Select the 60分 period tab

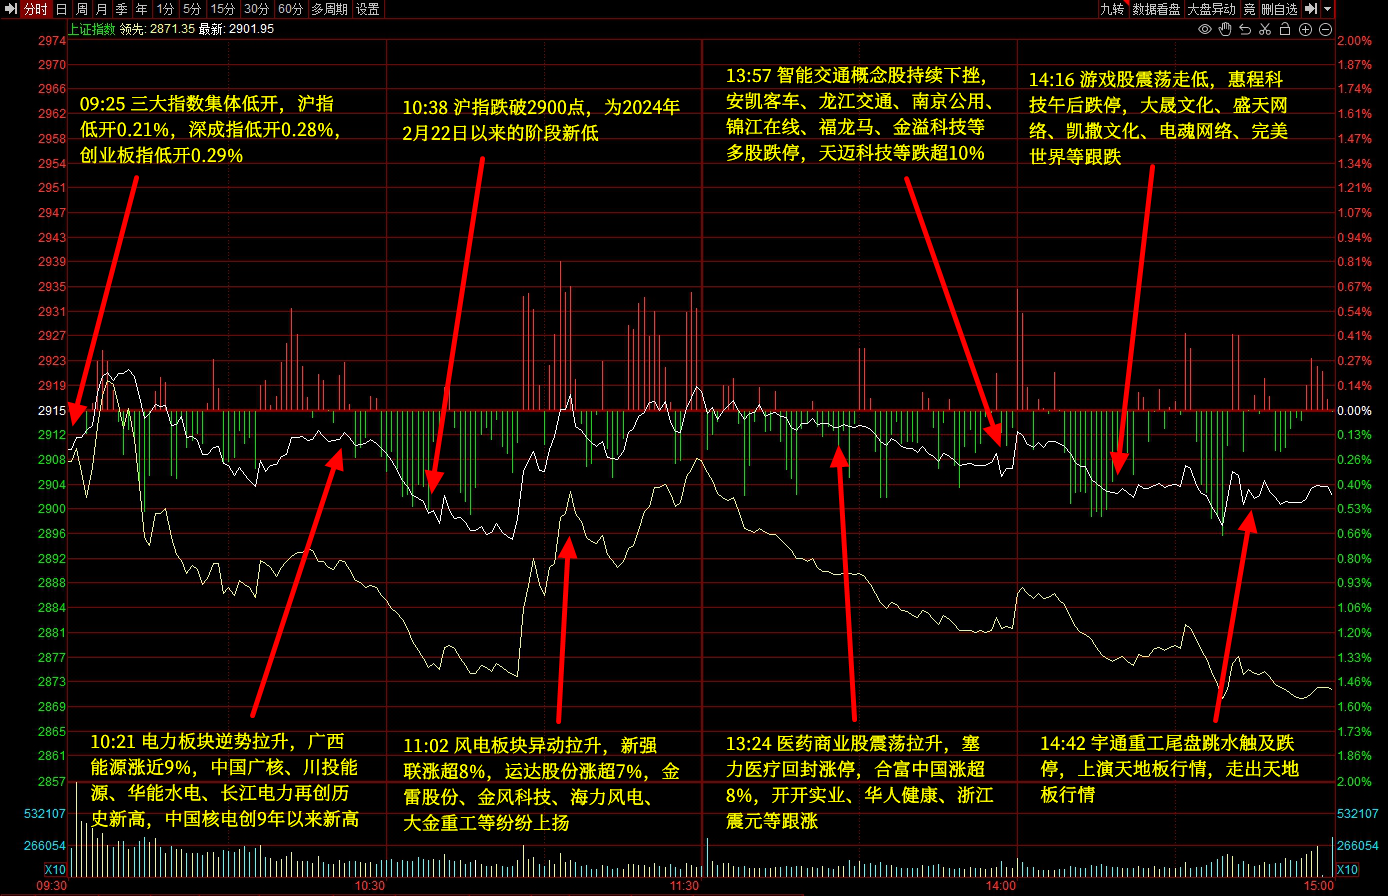tap(290, 9)
